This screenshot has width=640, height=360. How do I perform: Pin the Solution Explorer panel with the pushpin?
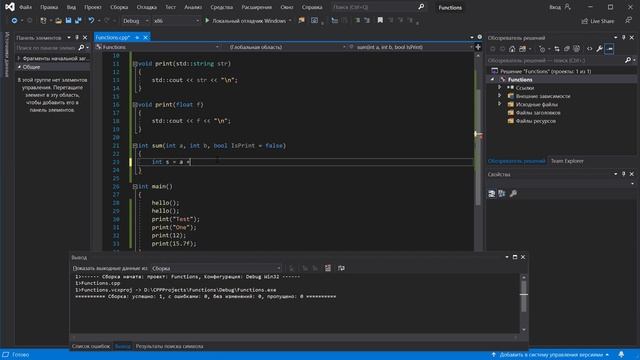click(x=624, y=38)
